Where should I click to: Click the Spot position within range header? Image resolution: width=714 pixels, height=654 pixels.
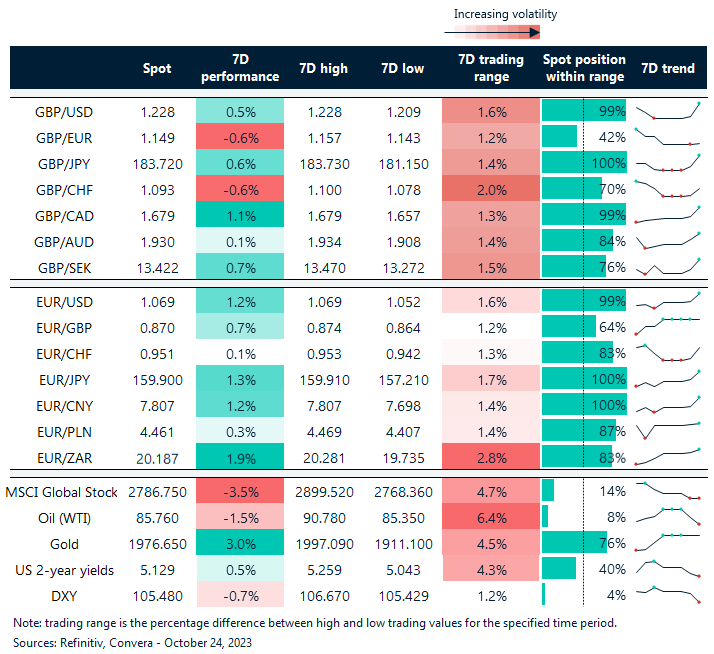584,69
